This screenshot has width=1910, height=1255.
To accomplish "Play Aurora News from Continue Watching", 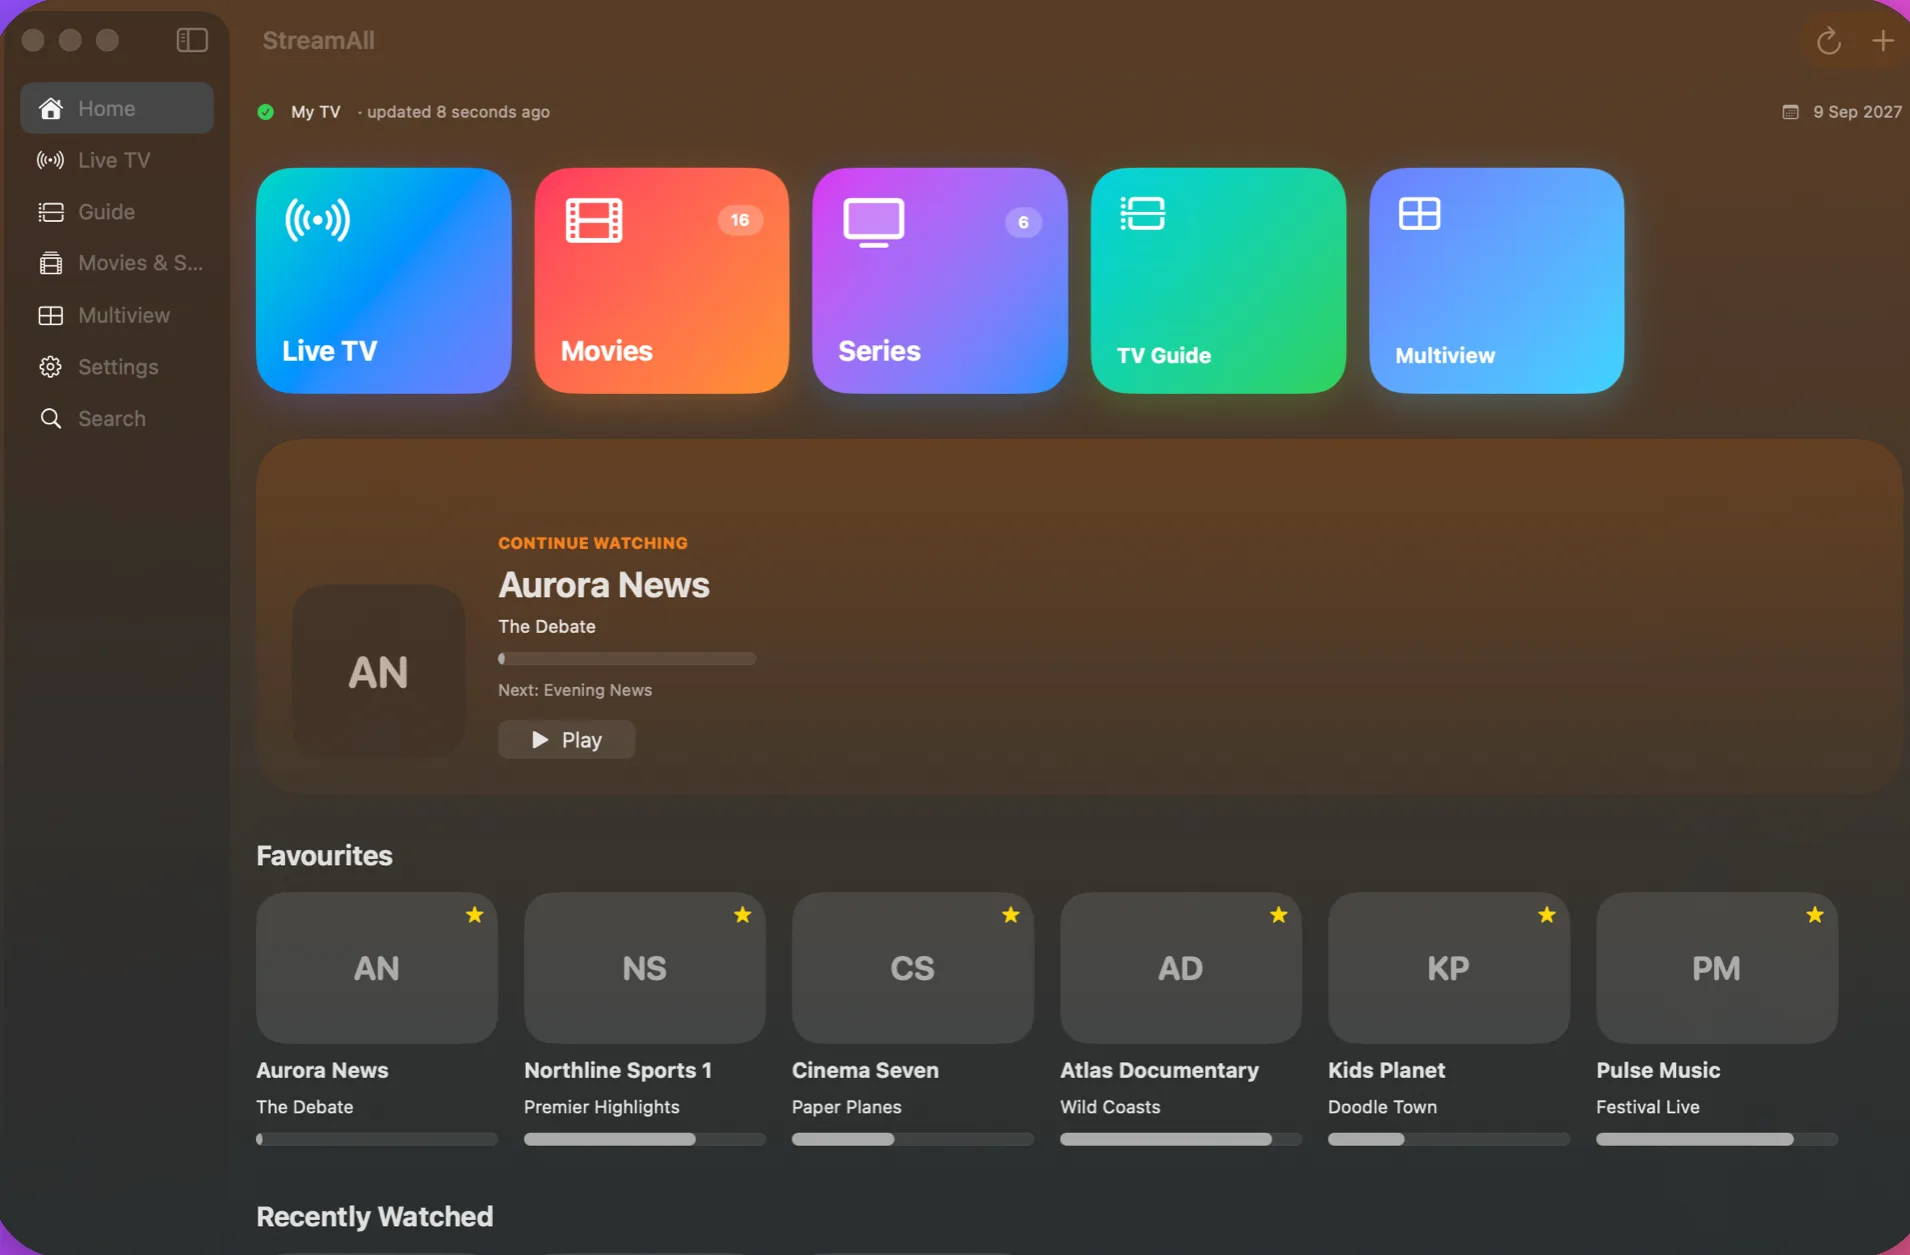I will coord(567,740).
